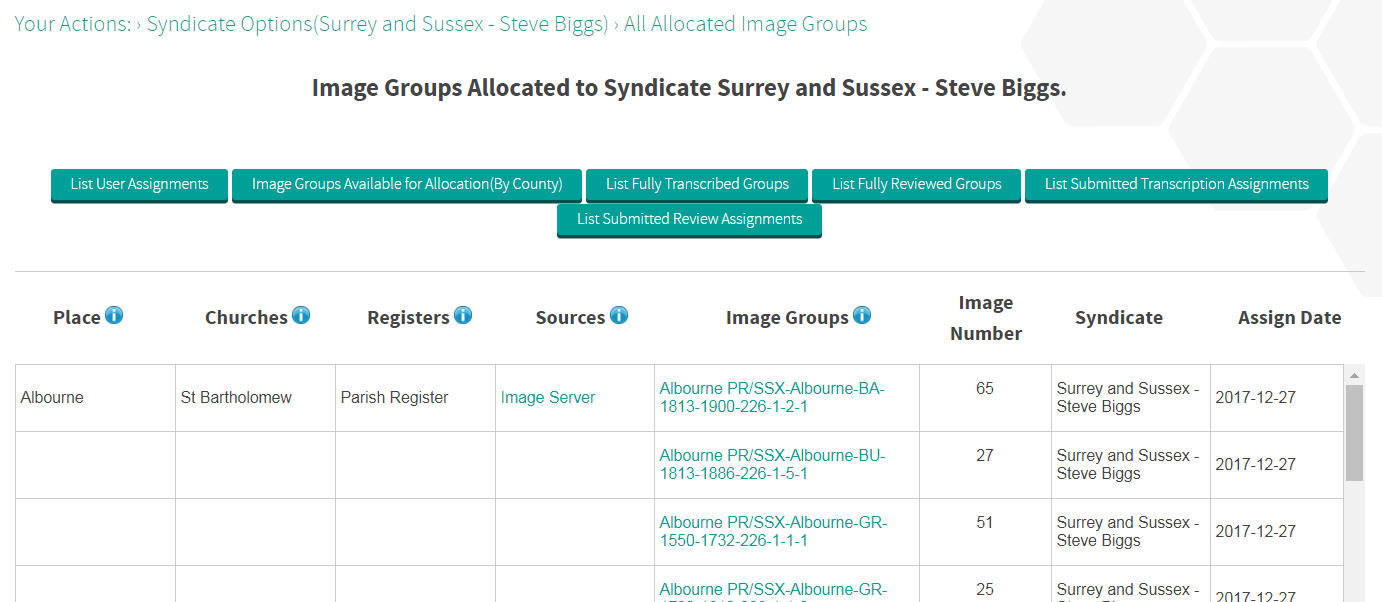Image resolution: width=1382 pixels, height=602 pixels.
Task: Click the Syndicate column header
Action: tap(1118, 318)
